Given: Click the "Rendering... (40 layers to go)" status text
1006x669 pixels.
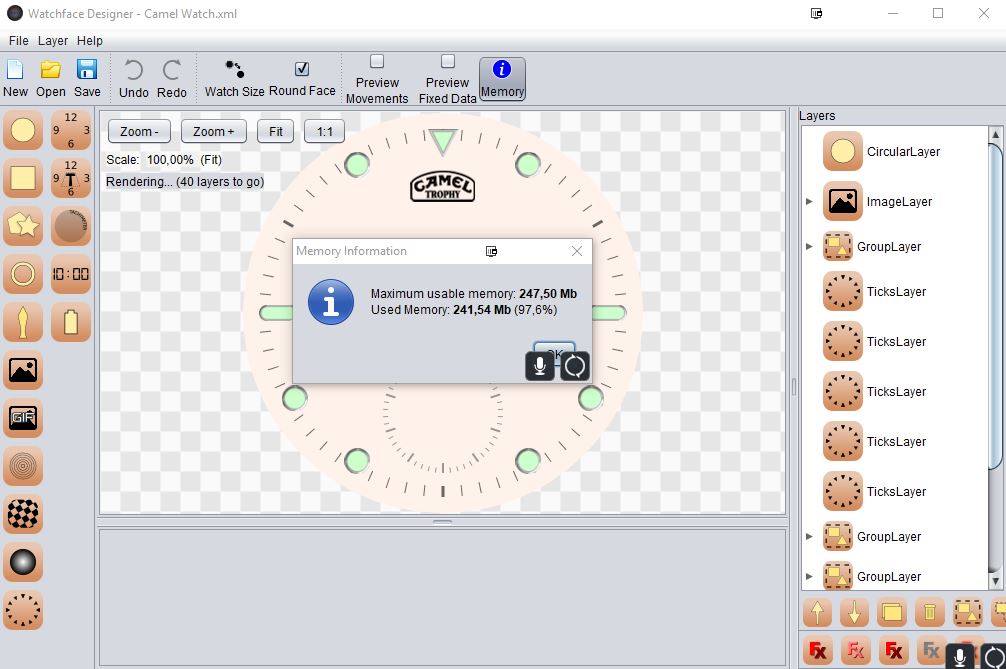Looking at the screenshot, I should [185, 182].
